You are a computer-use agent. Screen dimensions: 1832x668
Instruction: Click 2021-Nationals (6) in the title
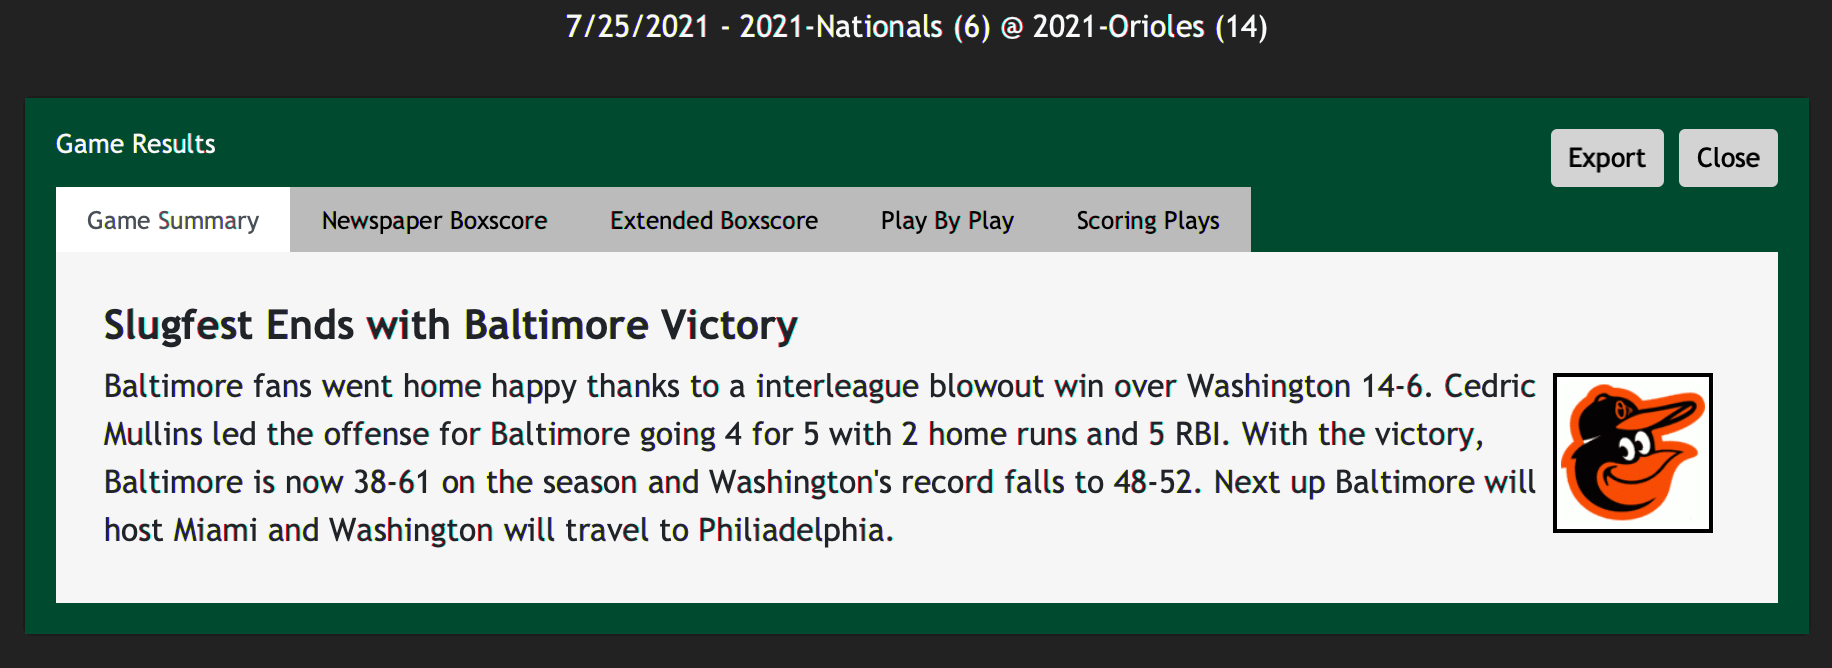pyautogui.click(x=865, y=27)
